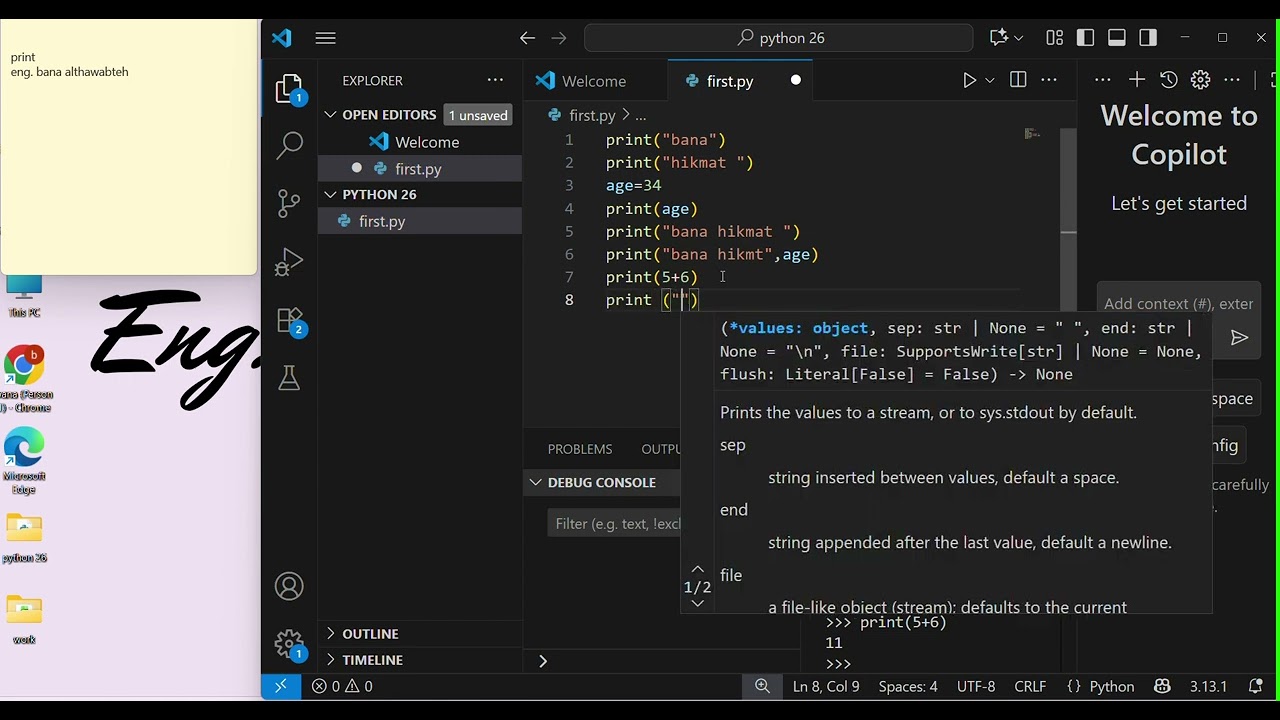Select Welcome in Open Editors
The width and height of the screenshot is (1280, 720).
(420, 142)
